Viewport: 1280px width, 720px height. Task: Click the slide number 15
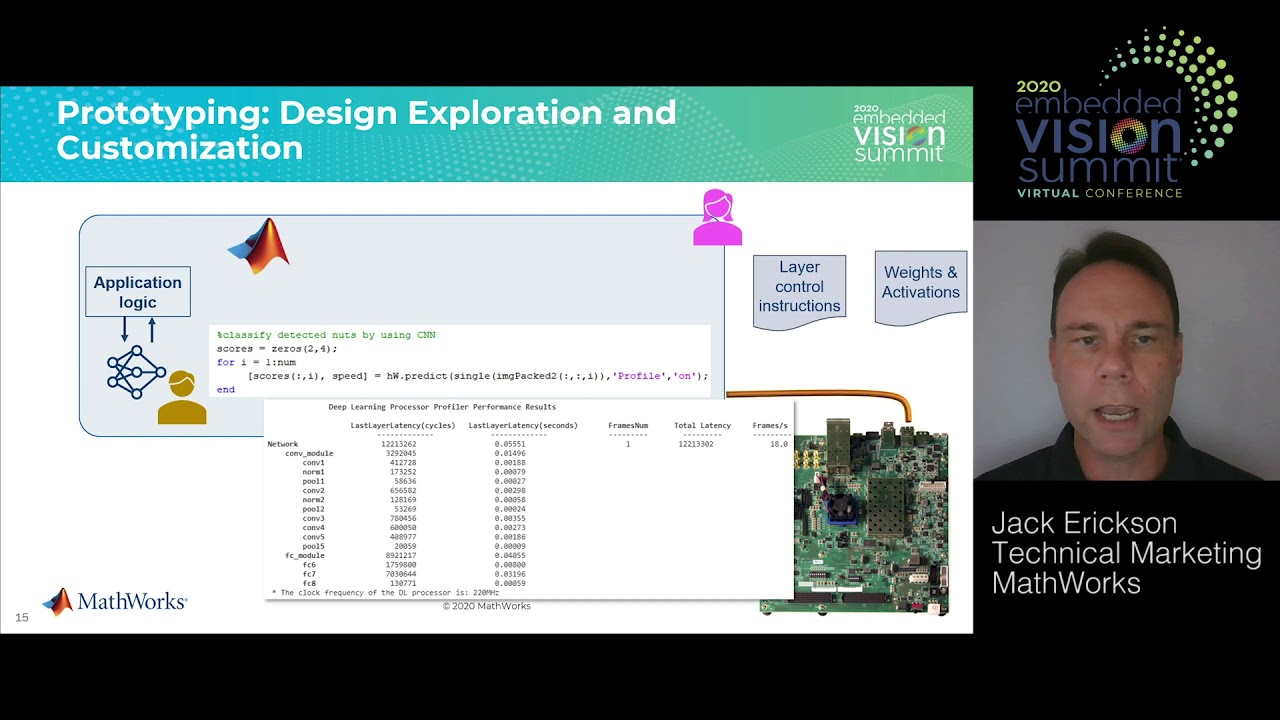[22, 618]
